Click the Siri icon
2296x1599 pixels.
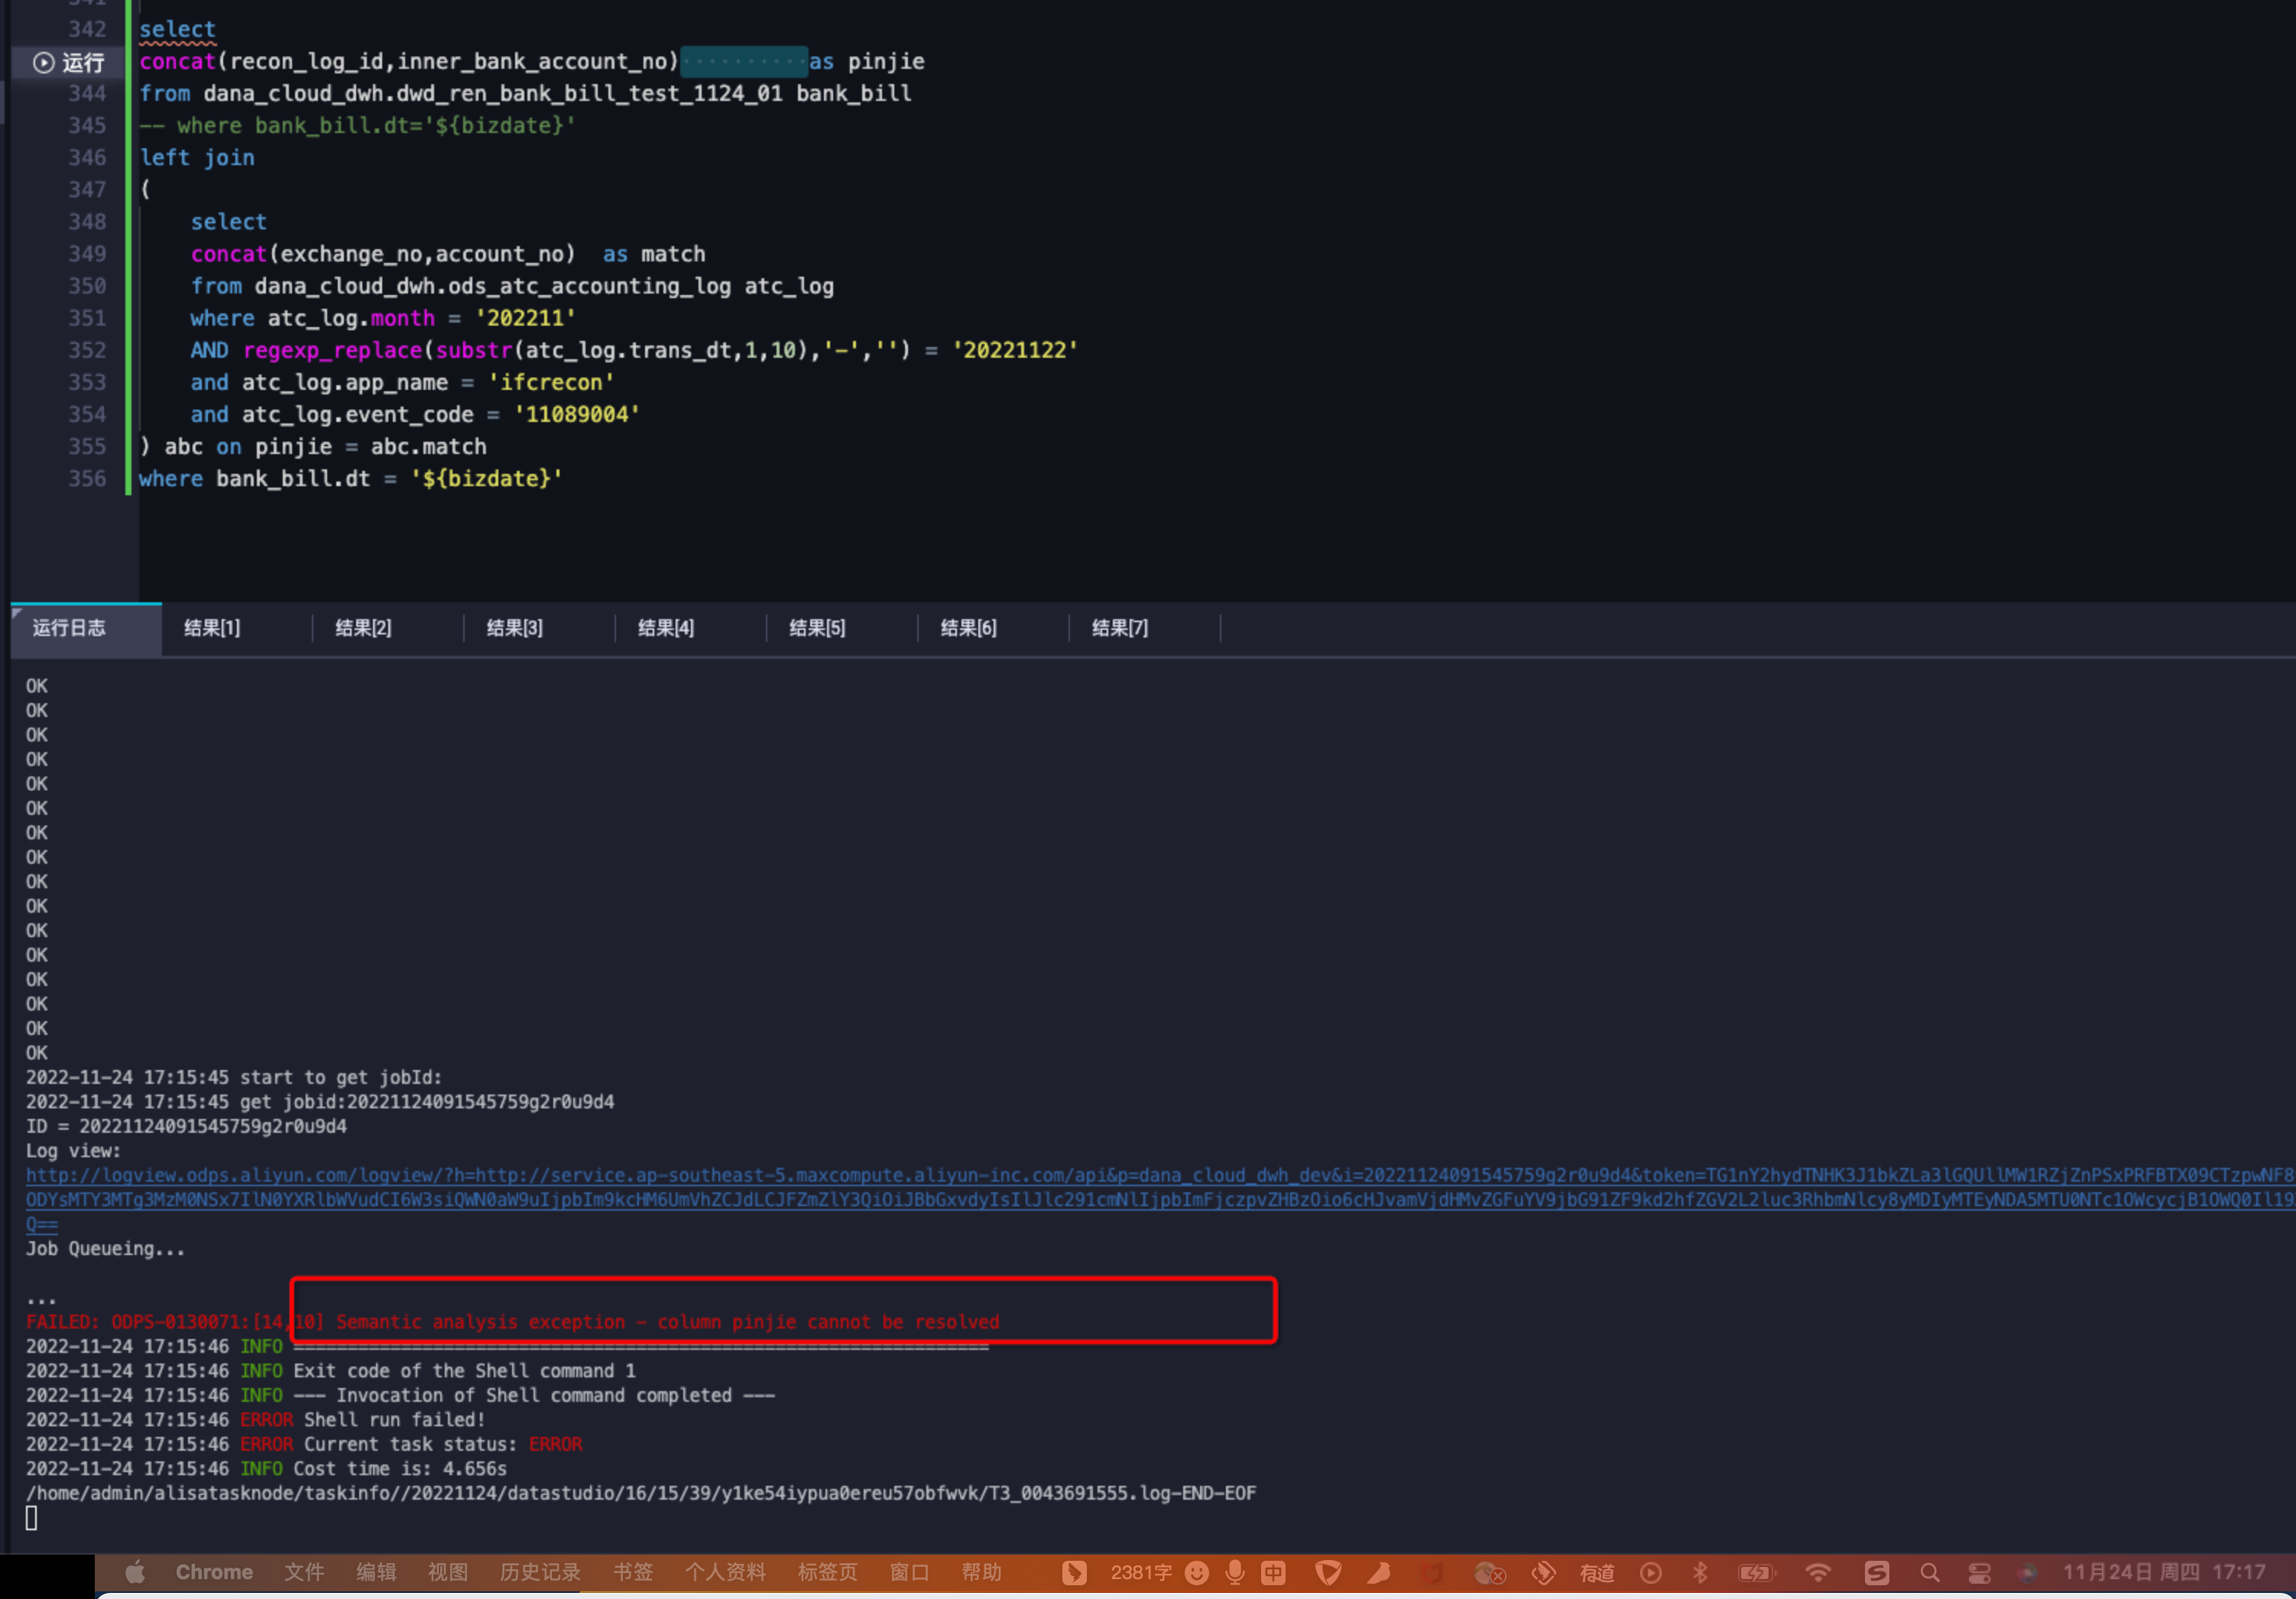point(2027,1572)
